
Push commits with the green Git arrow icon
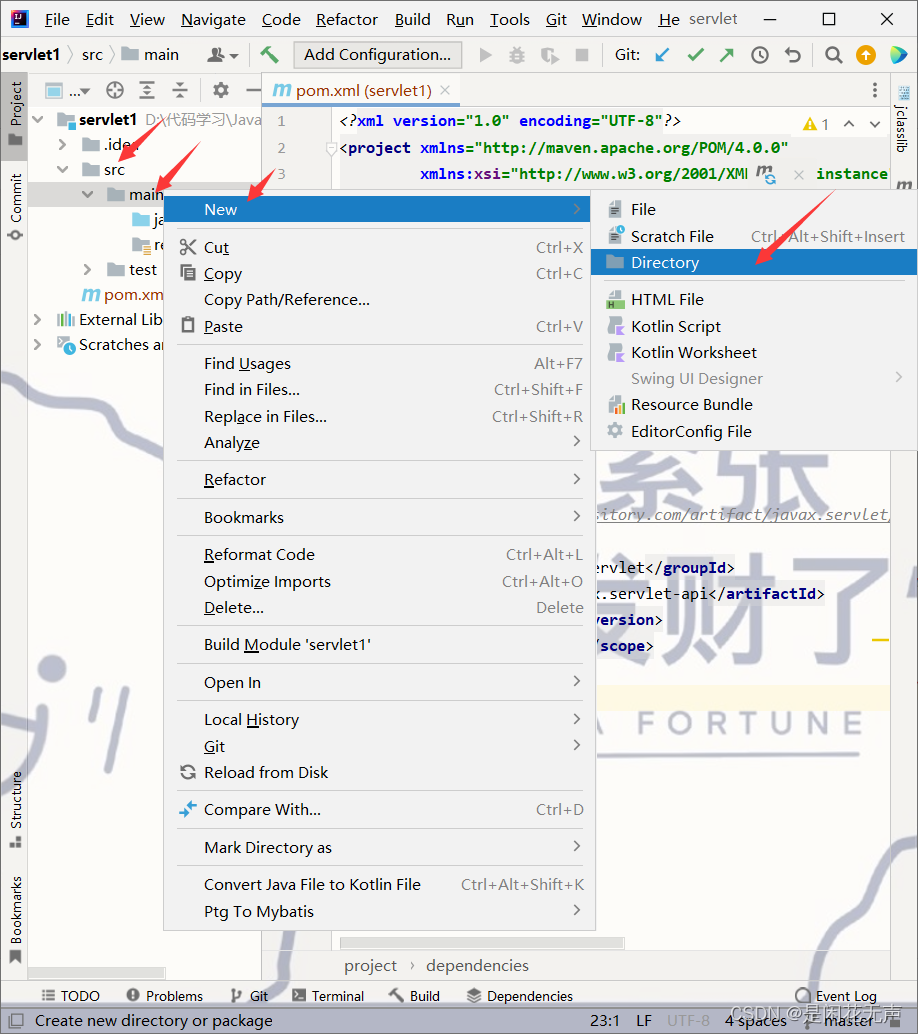click(x=727, y=55)
